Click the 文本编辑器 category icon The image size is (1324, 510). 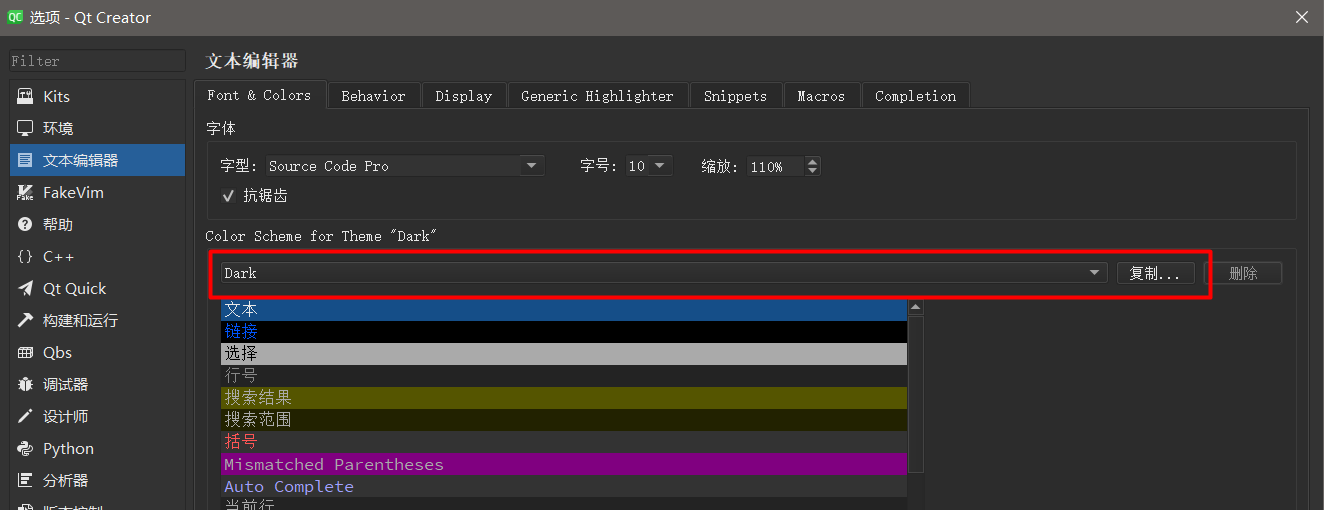pyautogui.click(x=25, y=161)
